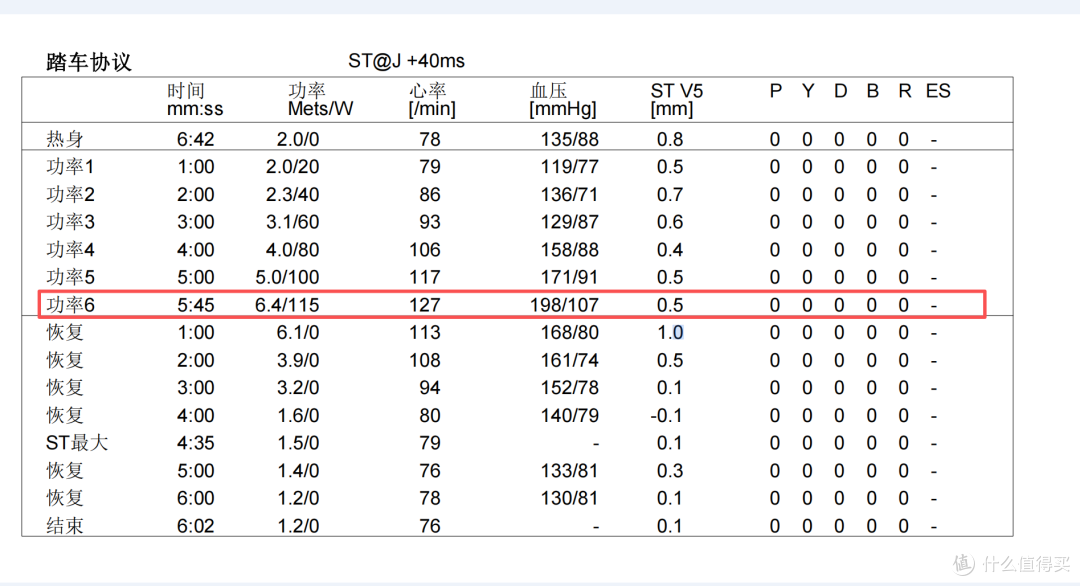1080x586 pixels.
Task: Click the time value 4:35
Action: 196,443
